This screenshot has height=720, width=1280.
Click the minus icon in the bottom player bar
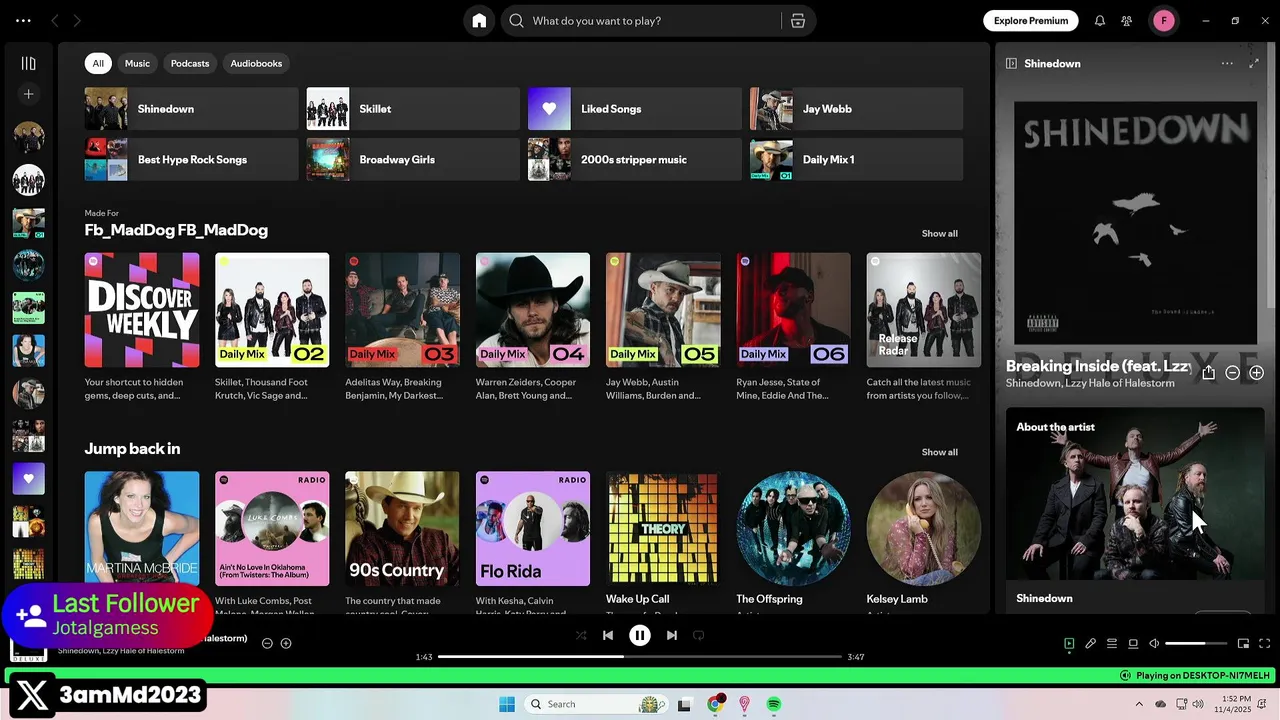coord(267,643)
